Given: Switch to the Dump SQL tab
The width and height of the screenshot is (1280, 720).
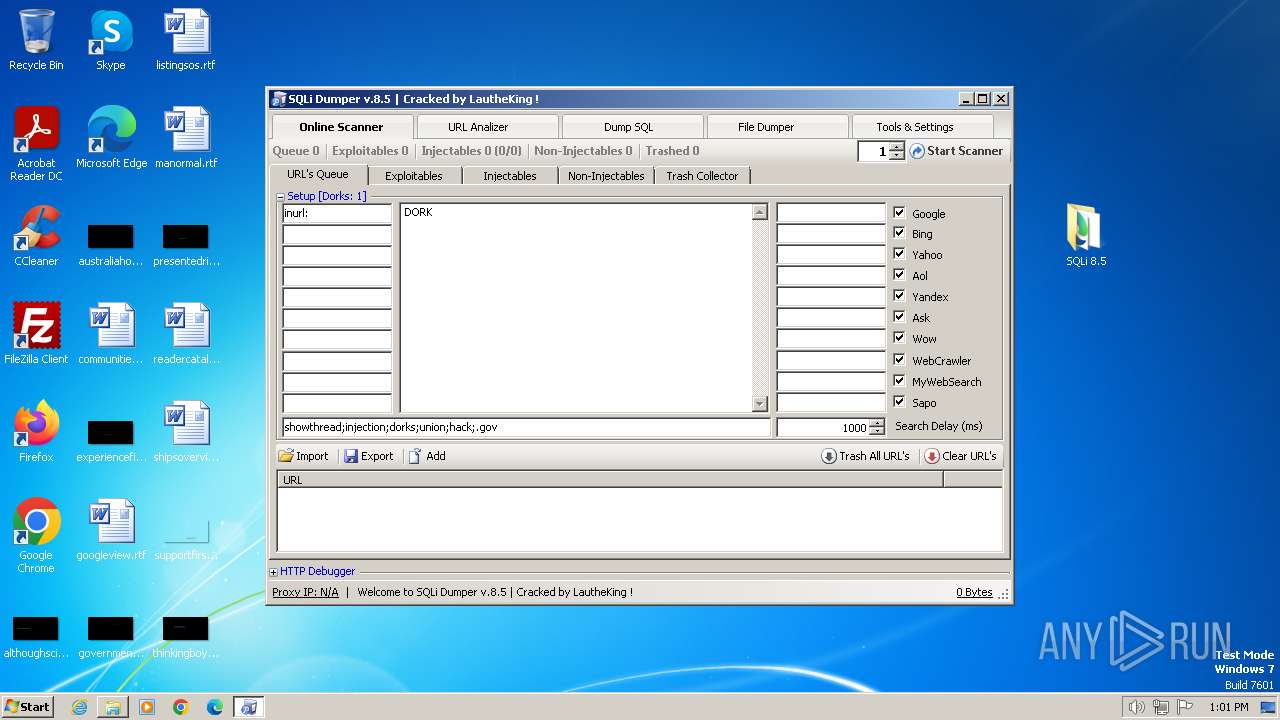Looking at the screenshot, I should [629, 127].
